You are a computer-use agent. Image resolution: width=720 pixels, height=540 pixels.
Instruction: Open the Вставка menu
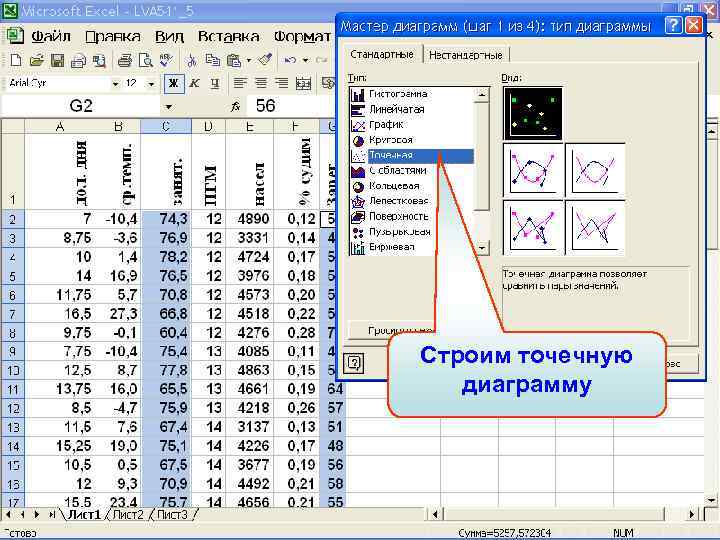228,36
